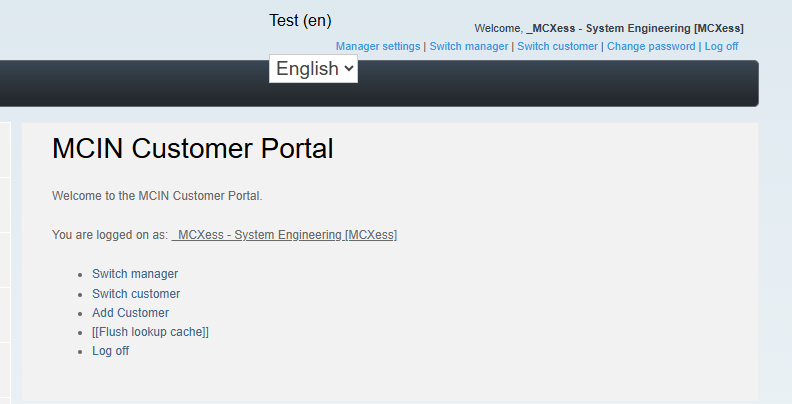Click the Flush lookup cache link
Image resolution: width=792 pixels, height=404 pixels.
click(x=150, y=332)
